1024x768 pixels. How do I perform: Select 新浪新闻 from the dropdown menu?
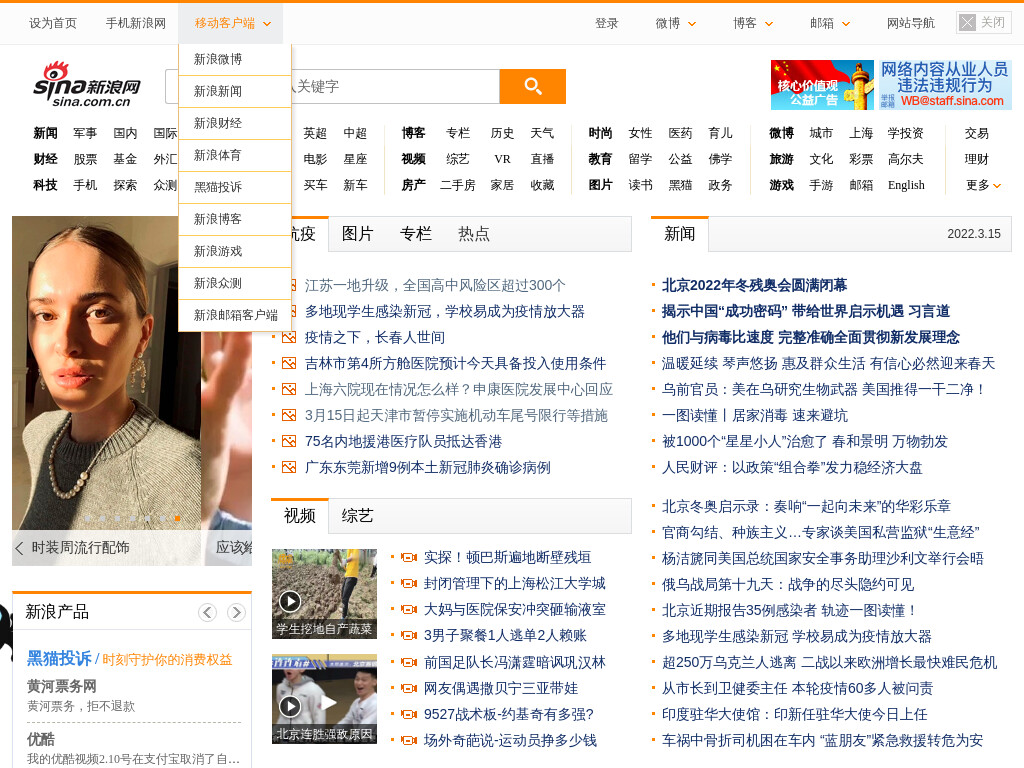[x=234, y=91]
